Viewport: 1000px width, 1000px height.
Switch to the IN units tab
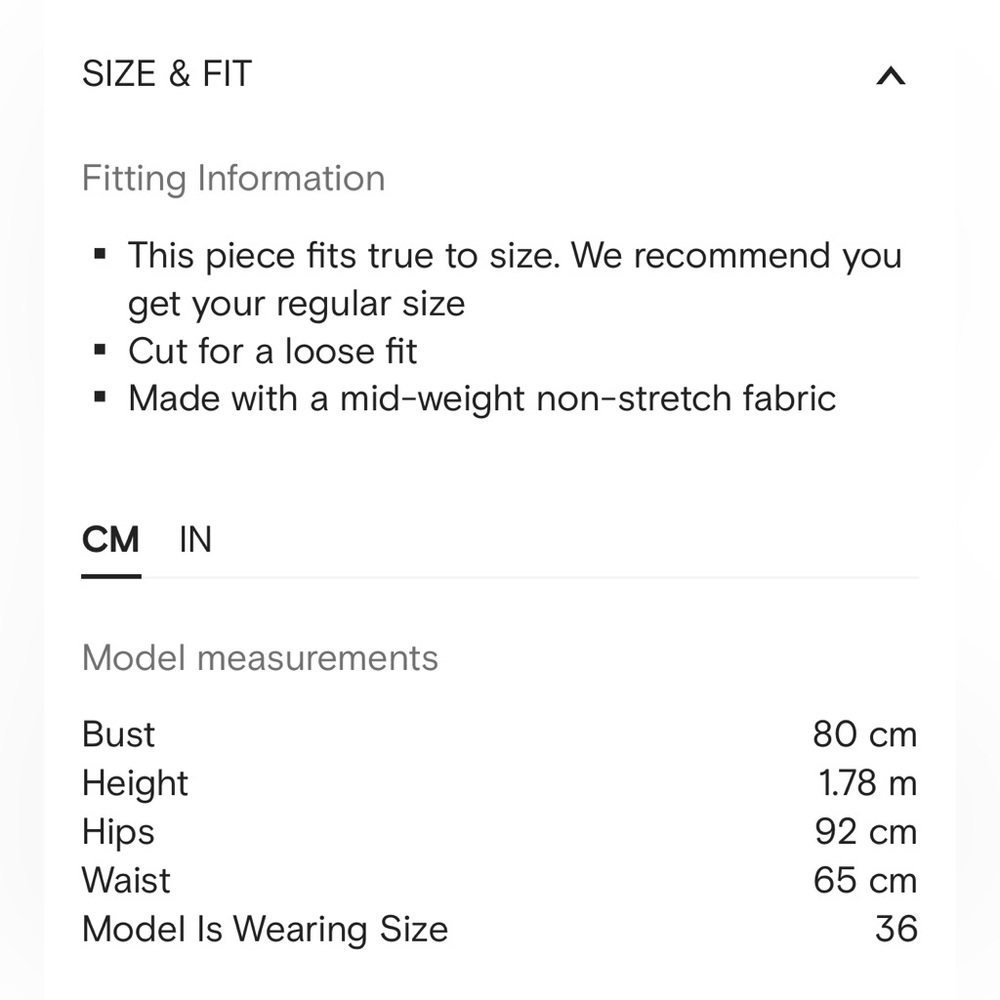tap(195, 540)
